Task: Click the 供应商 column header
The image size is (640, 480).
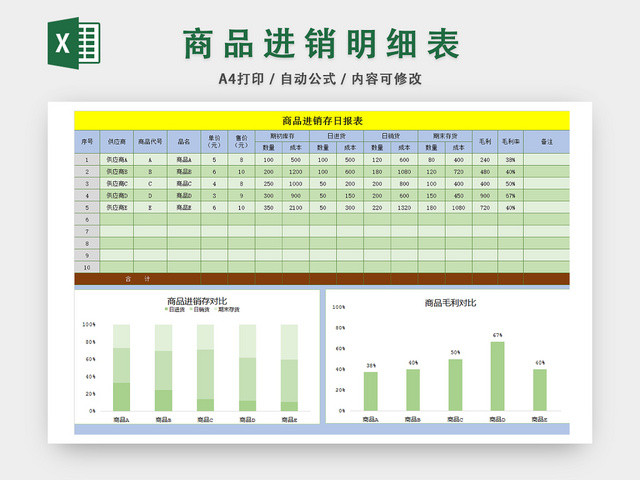Action: [x=116, y=142]
